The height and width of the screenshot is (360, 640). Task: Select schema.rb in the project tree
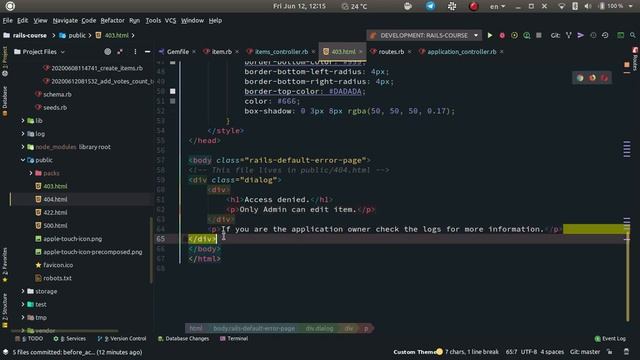click(57, 94)
